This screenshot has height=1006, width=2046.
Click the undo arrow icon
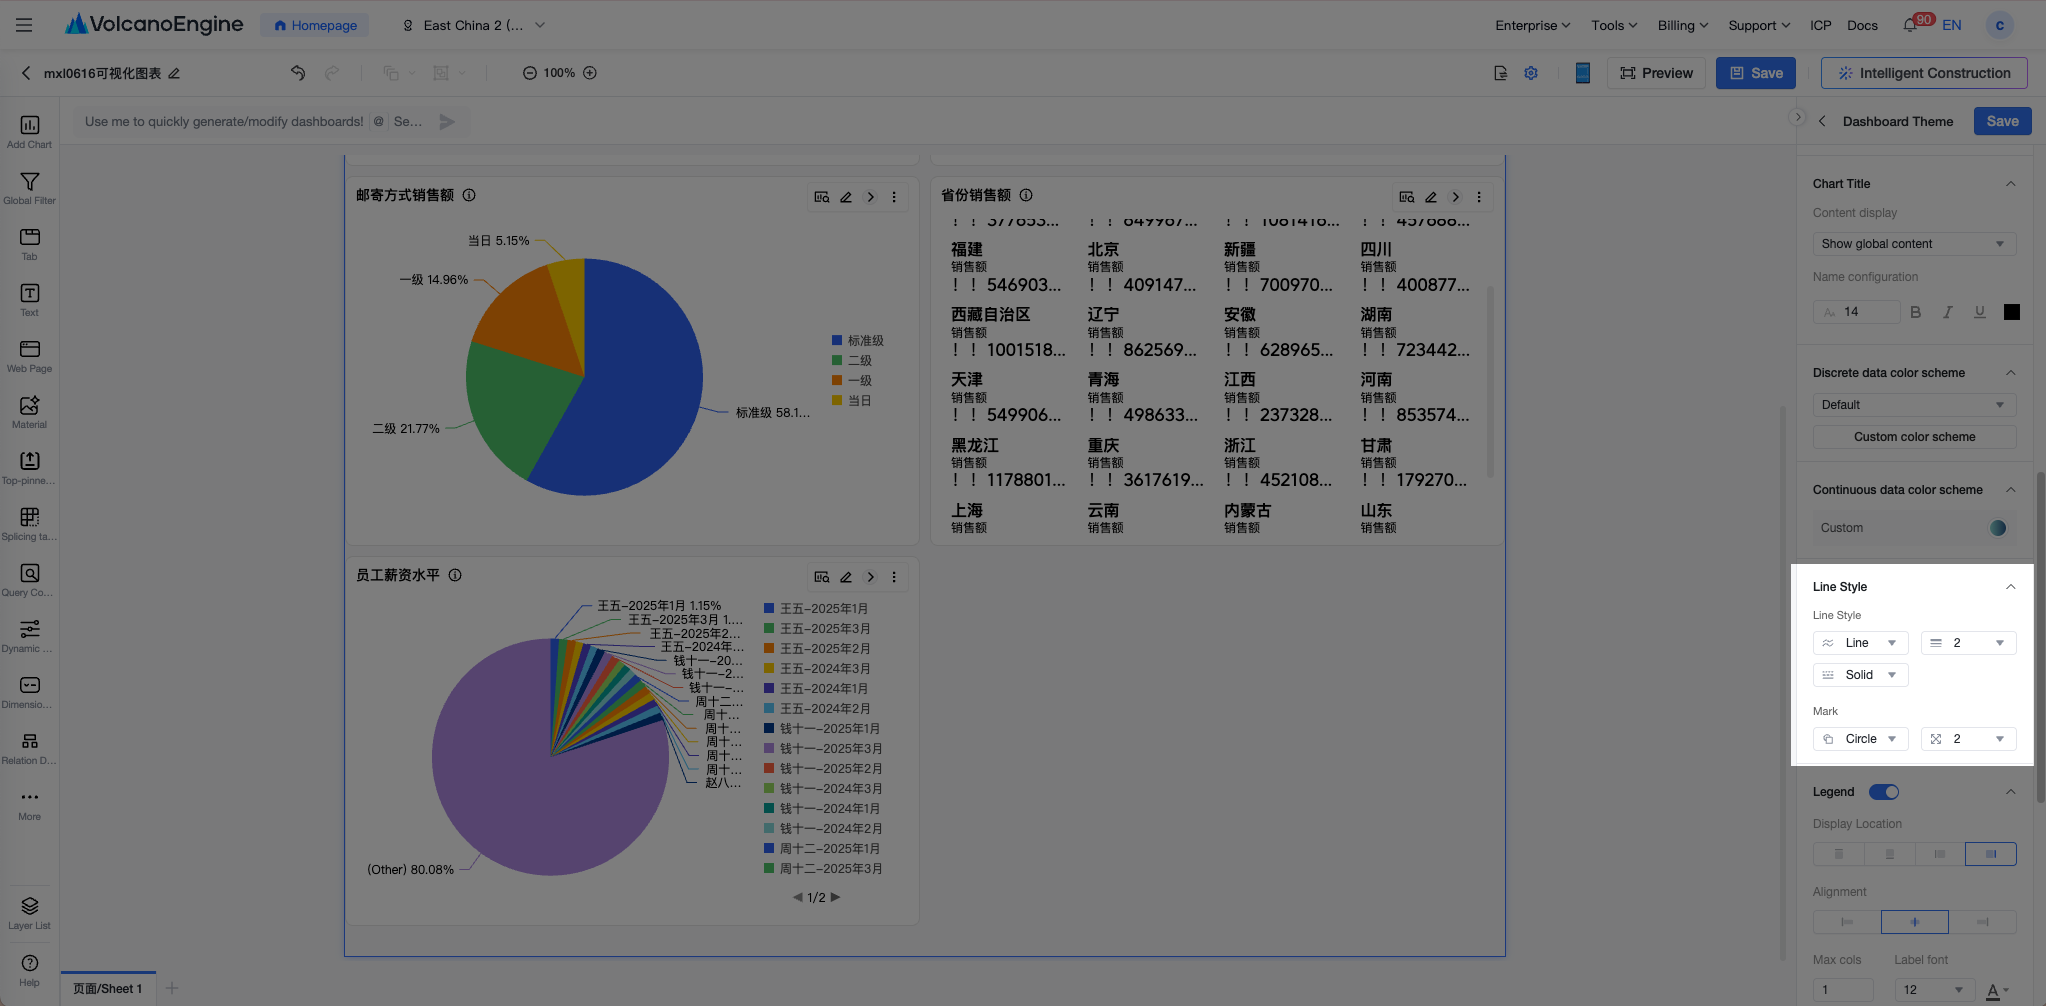tap(298, 73)
